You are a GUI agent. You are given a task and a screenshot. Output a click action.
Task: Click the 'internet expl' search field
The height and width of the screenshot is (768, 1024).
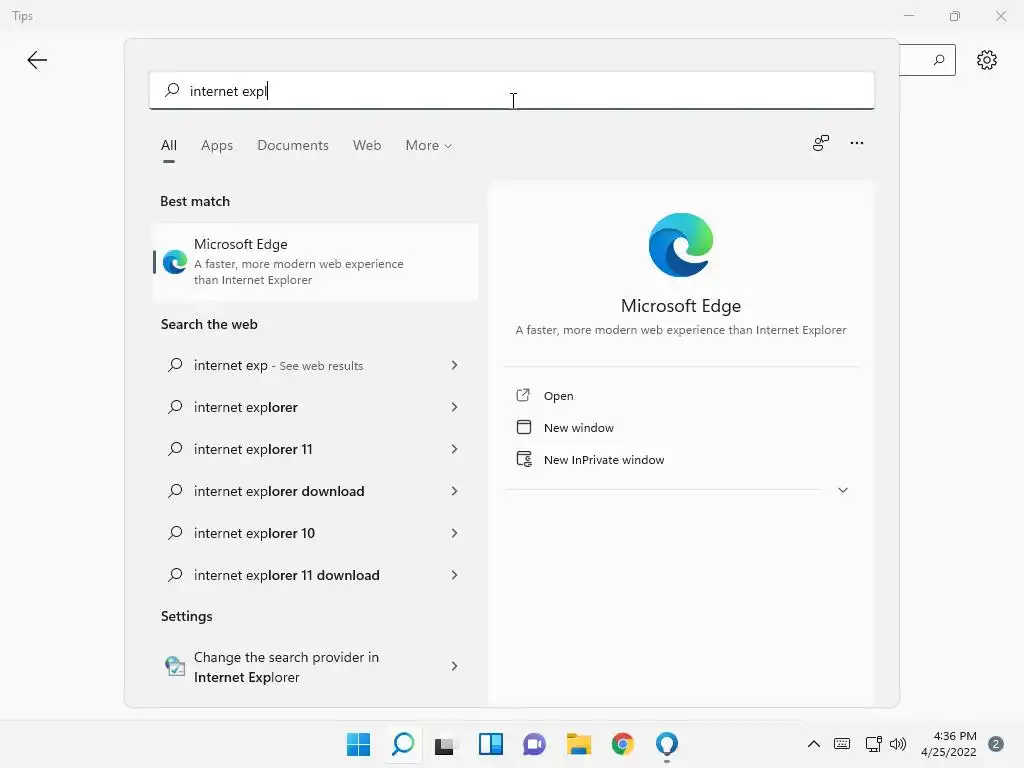[x=511, y=90]
